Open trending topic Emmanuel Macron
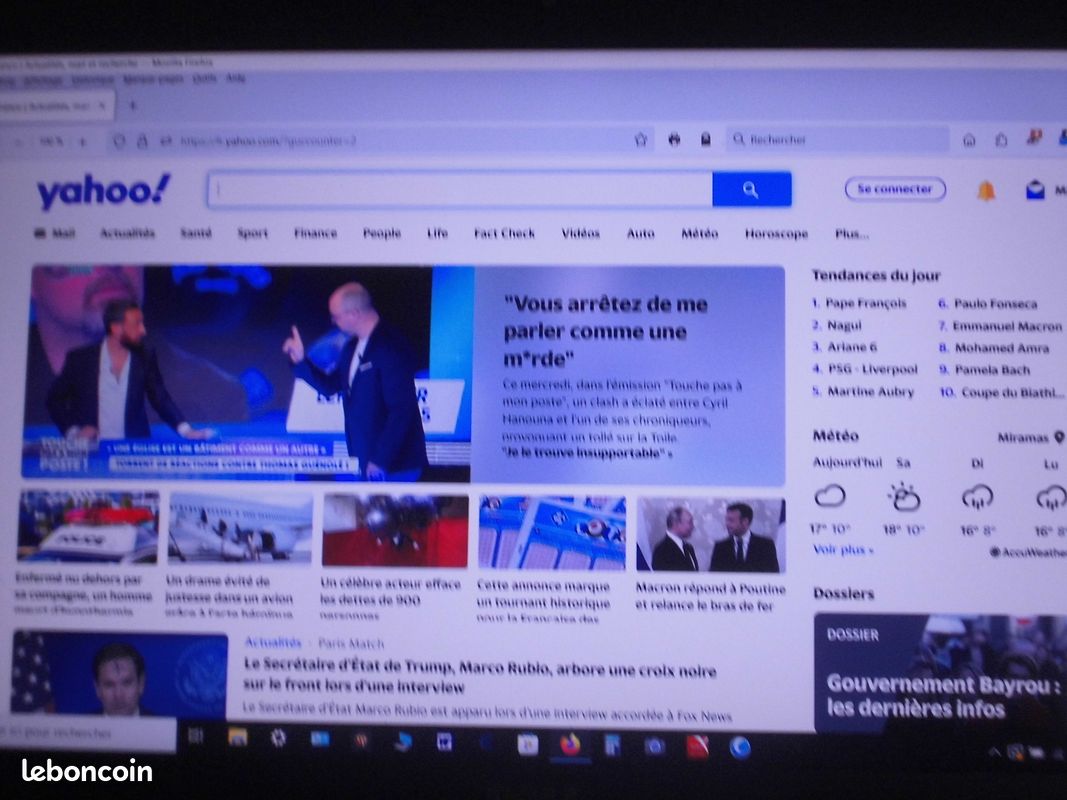This screenshot has width=1067, height=800. [x=1007, y=326]
